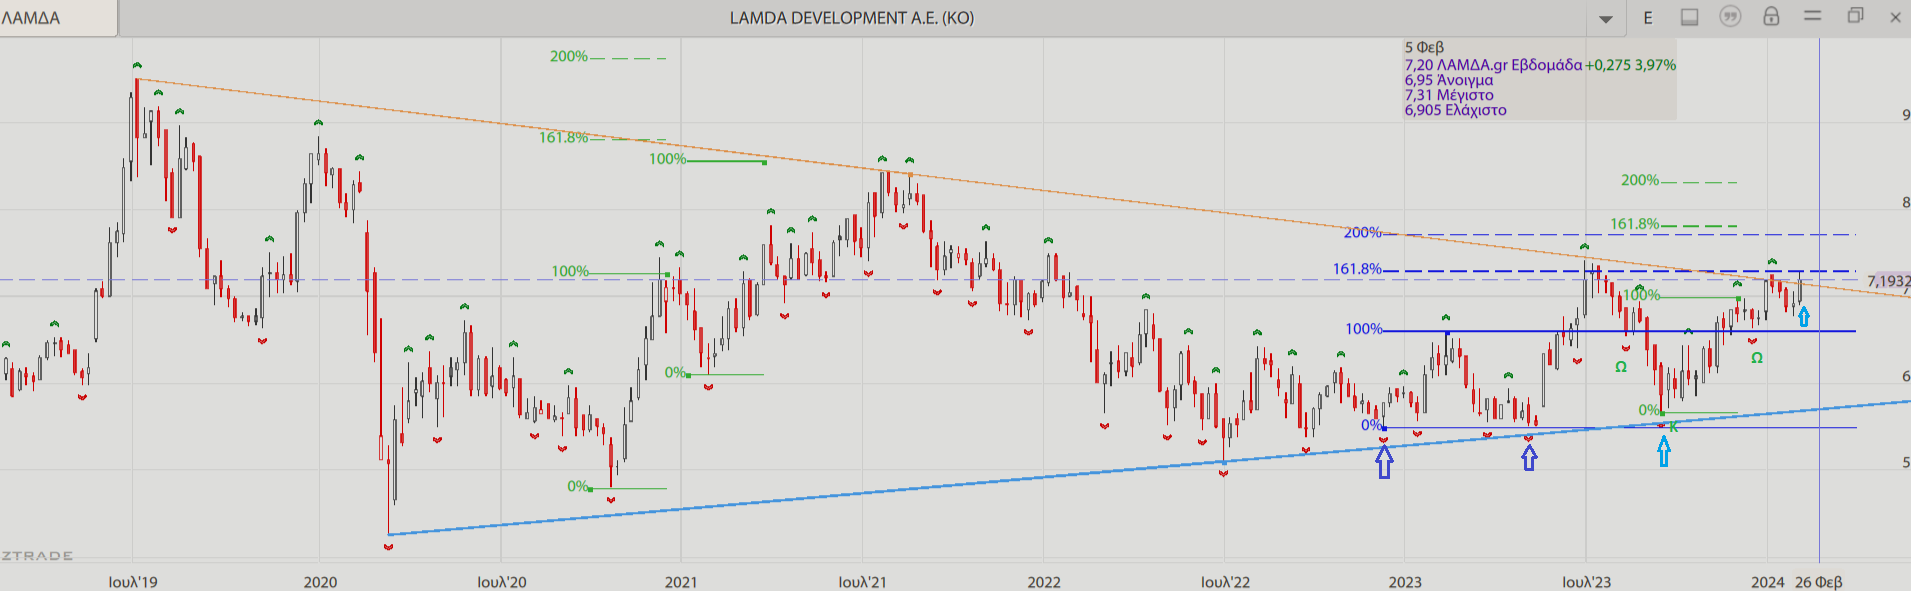Viewport: 1911px width, 591px height.
Task: Click the '6,905 Ελάχιστο' low value
Action: tap(1455, 110)
